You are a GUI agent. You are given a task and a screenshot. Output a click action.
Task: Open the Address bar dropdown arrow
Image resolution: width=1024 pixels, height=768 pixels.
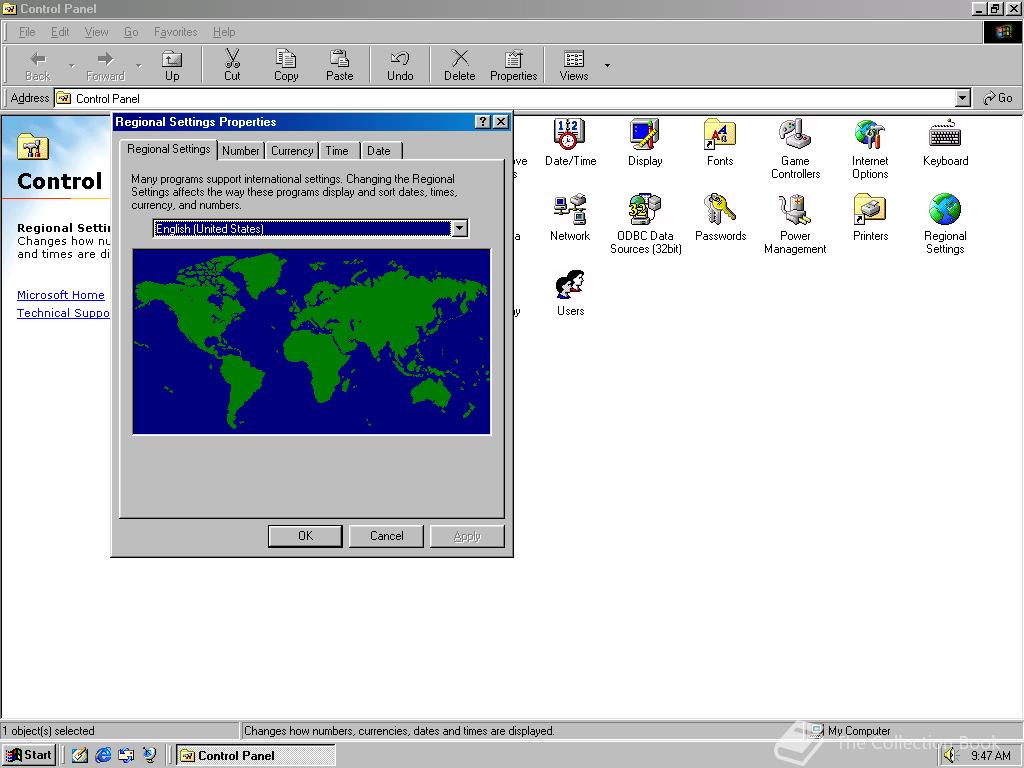click(x=962, y=99)
